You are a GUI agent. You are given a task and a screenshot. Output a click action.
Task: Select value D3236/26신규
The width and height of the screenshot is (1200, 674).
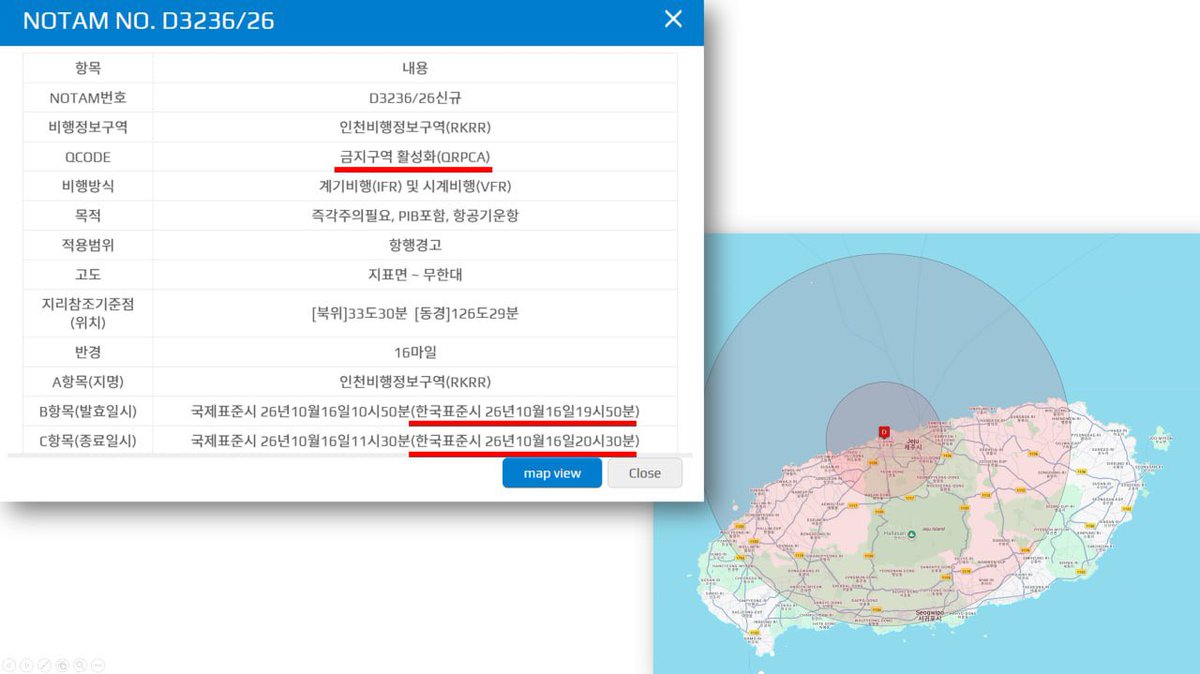[x=414, y=98]
